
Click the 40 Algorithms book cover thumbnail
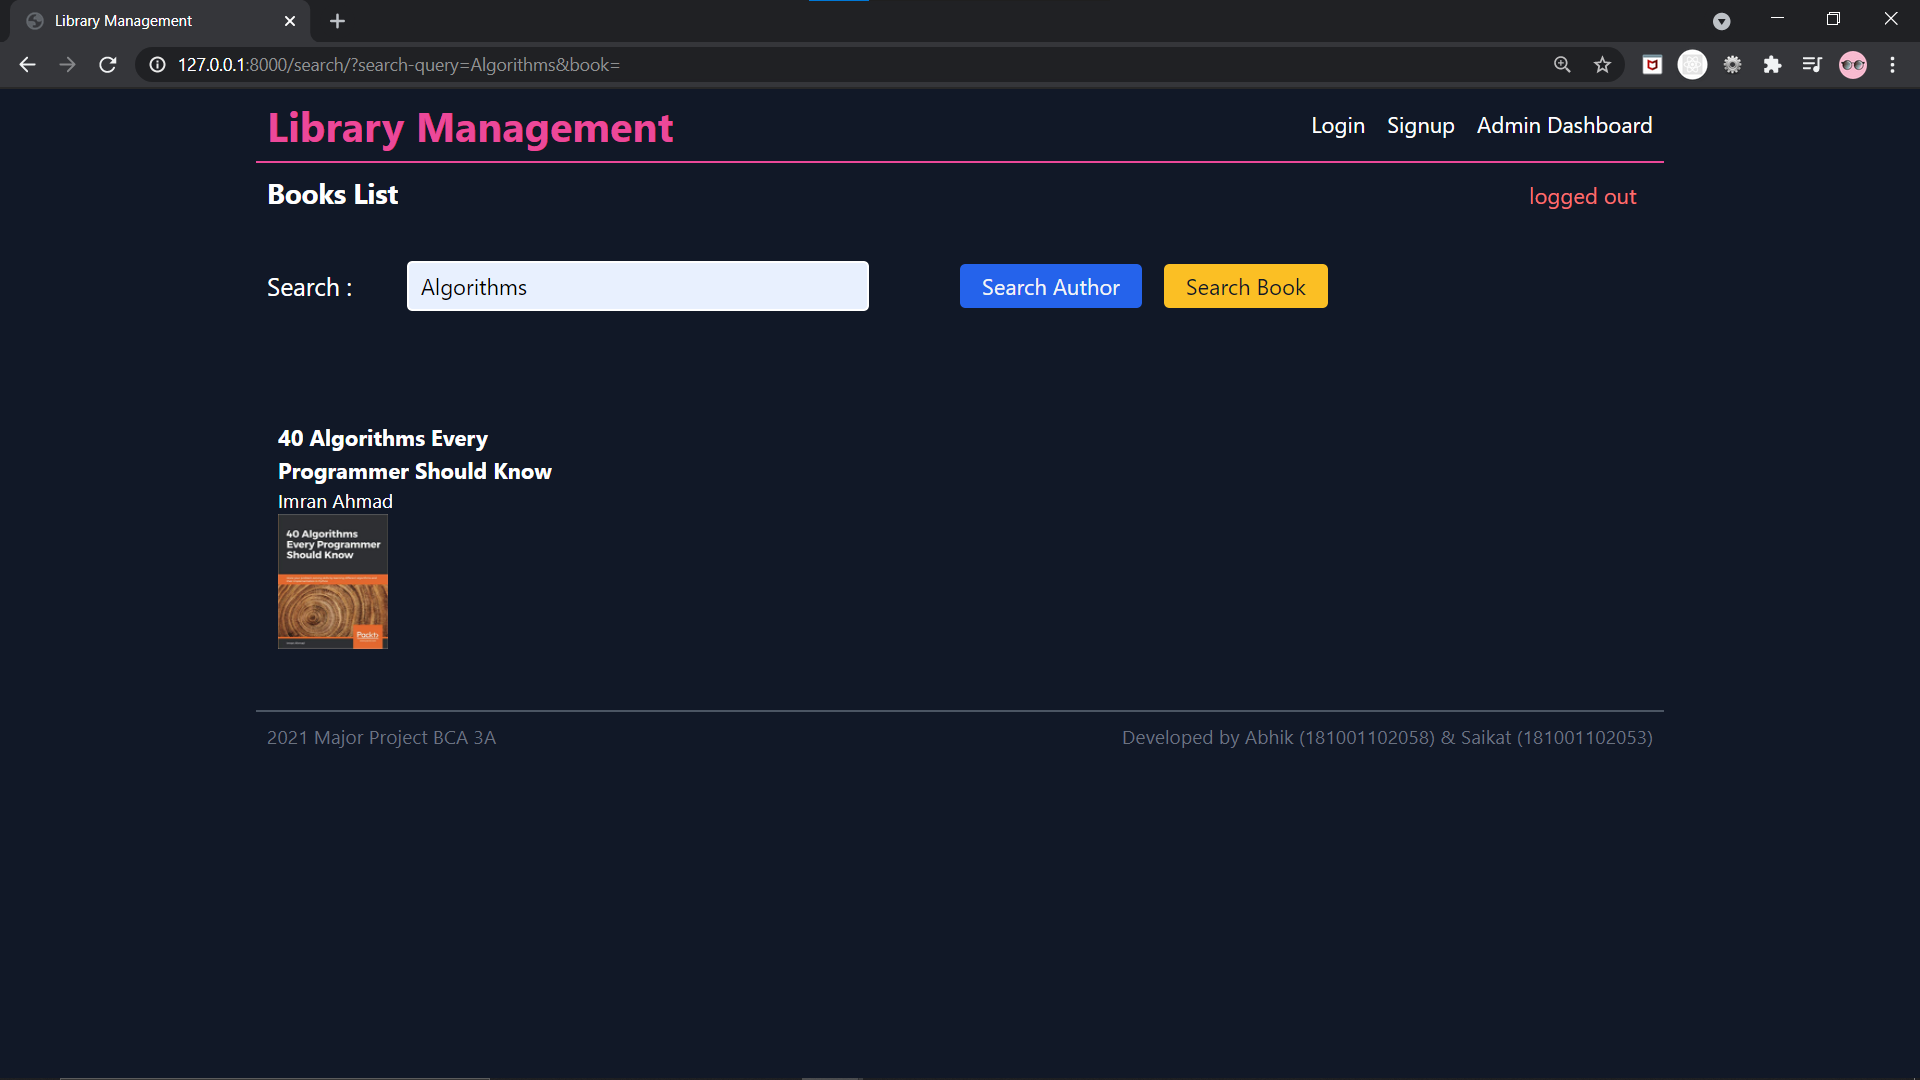click(332, 582)
